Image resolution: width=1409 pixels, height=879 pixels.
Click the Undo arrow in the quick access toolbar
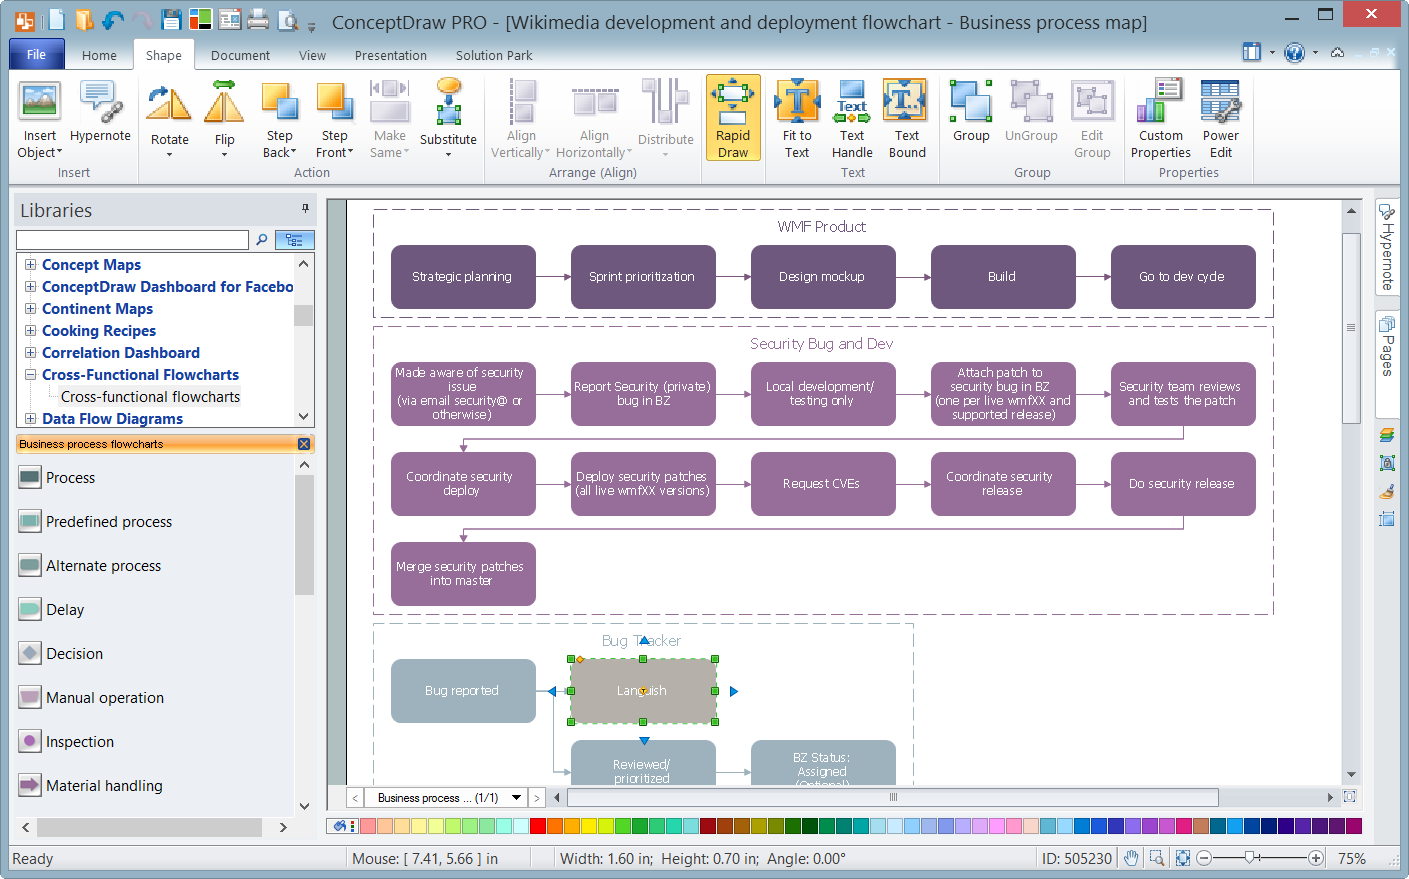pos(113,20)
